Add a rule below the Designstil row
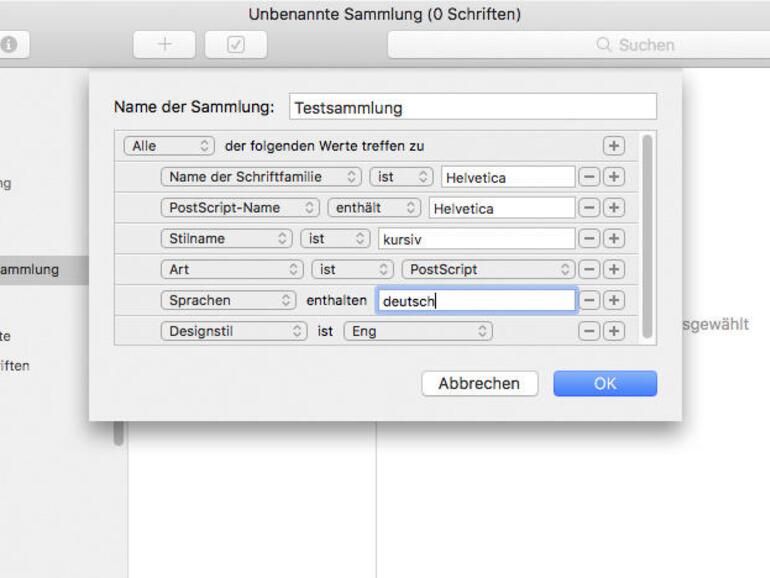770x578 pixels. [613, 331]
